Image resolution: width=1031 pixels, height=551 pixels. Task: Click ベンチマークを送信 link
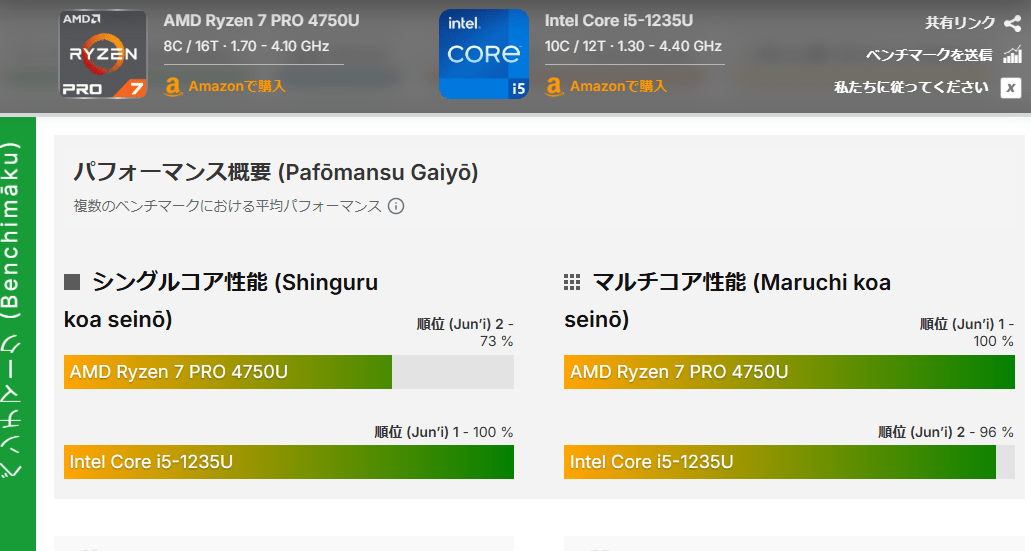[x=929, y=55]
